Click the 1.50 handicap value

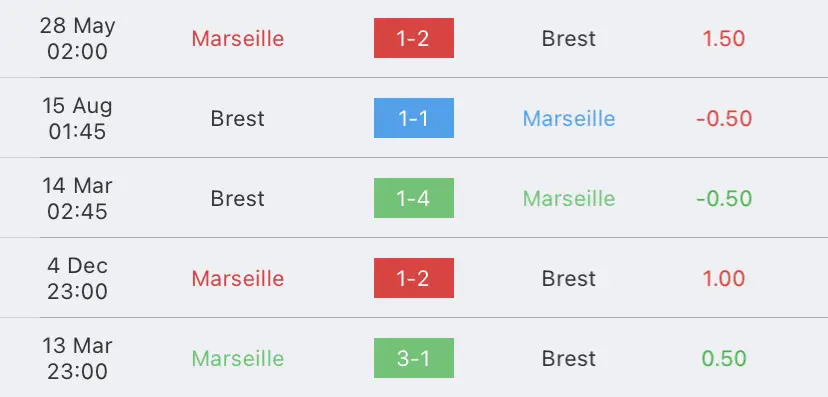(x=723, y=39)
